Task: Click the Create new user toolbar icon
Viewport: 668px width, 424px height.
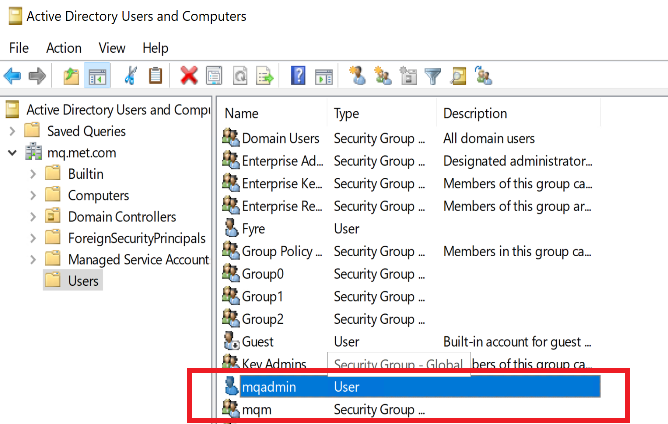Action: pyautogui.click(x=357, y=76)
